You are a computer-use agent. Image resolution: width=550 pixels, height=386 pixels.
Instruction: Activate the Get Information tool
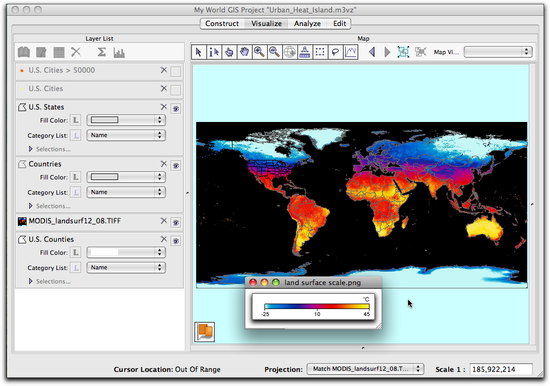pos(214,52)
